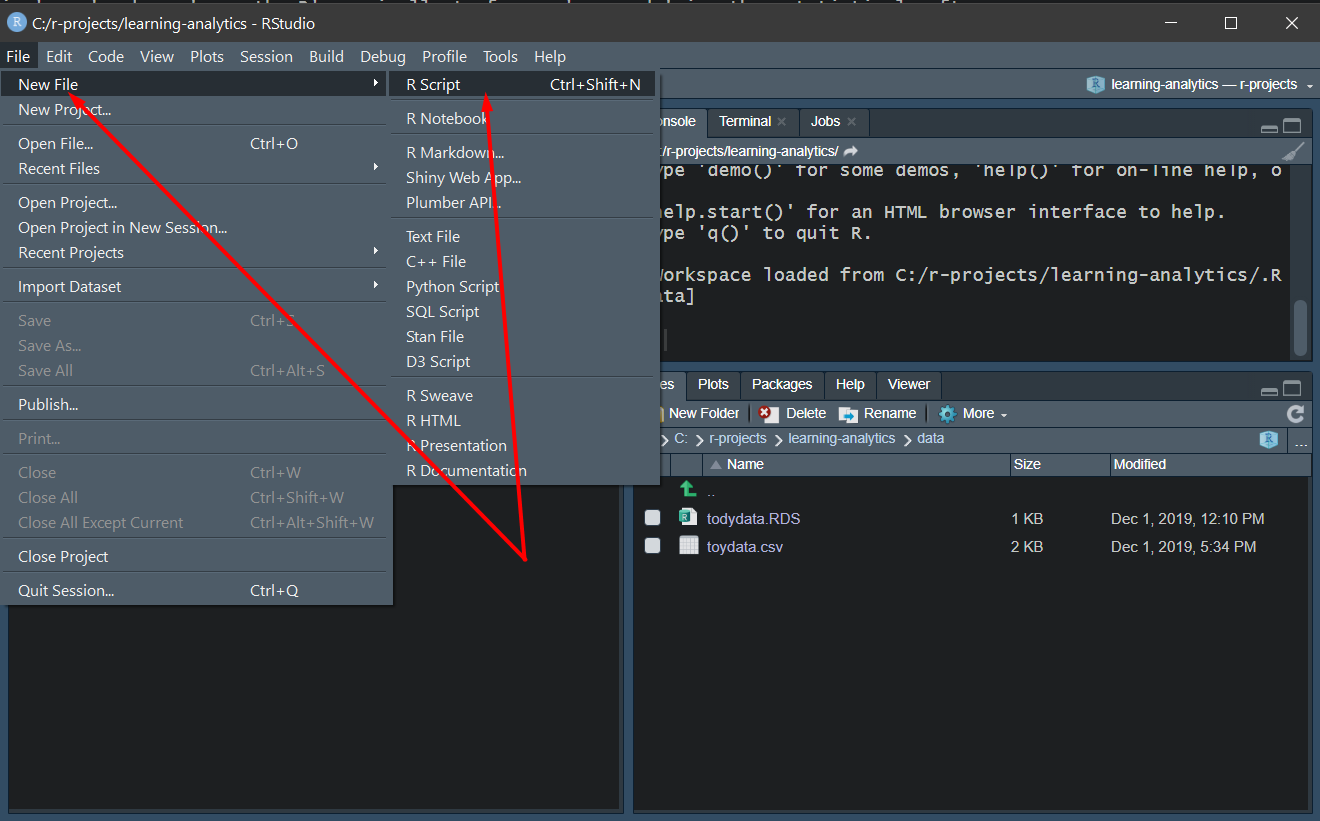Click the project directory cube icon in Files pane

coord(1269,440)
